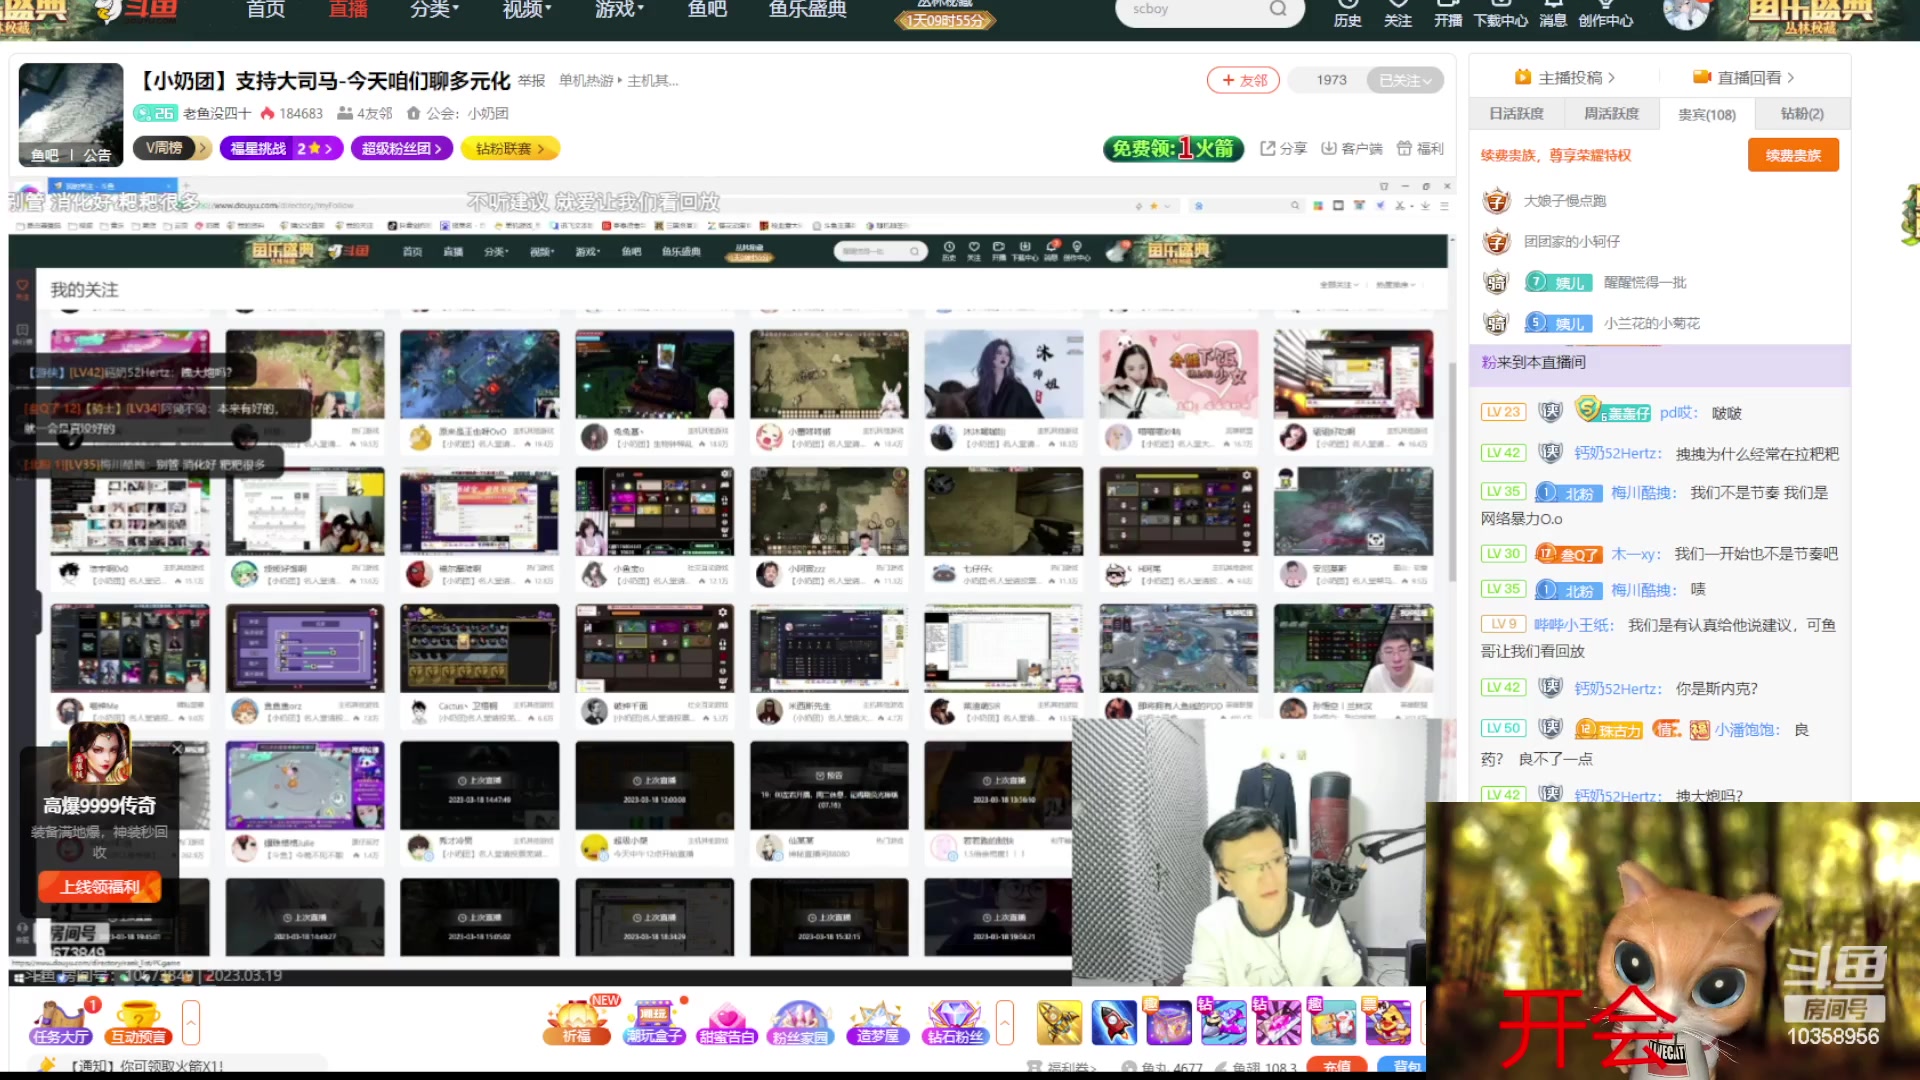The height and width of the screenshot is (1080, 1920).
Task: Expand left activity panel arrow
Action: click(191, 1022)
